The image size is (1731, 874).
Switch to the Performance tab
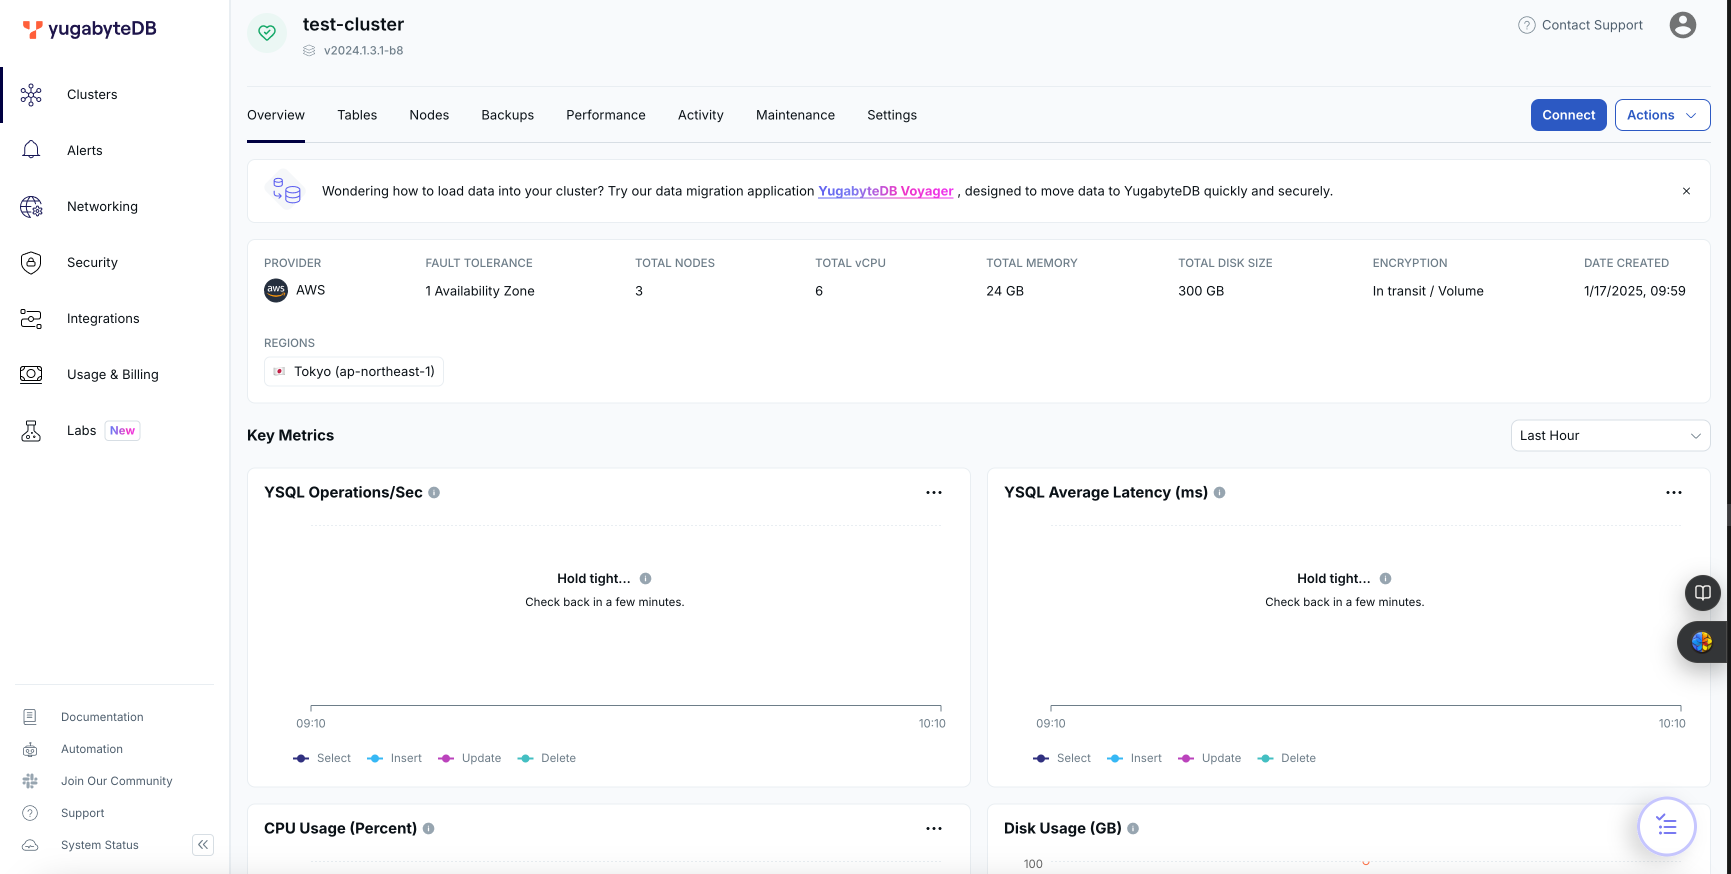coord(606,115)
